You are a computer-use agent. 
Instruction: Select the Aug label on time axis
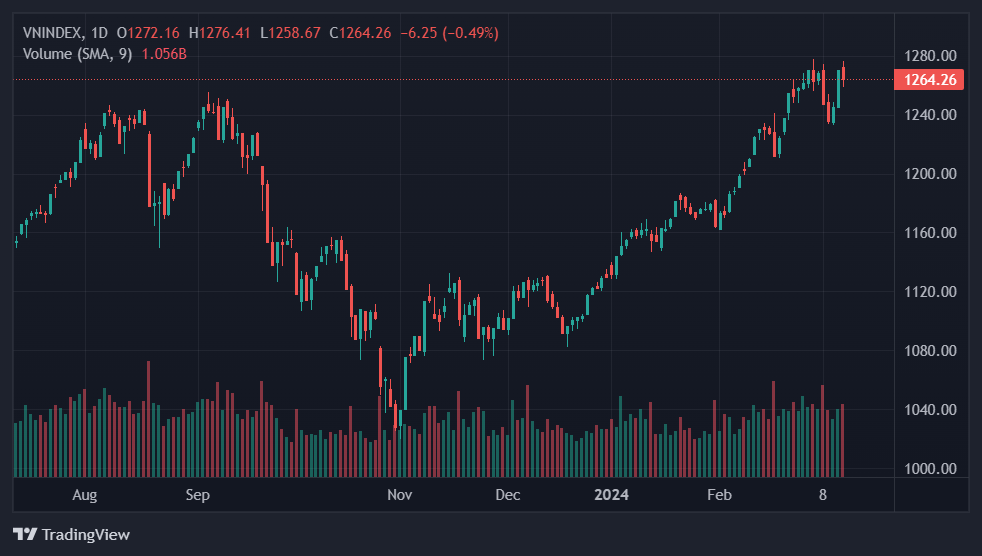(85, 495)
